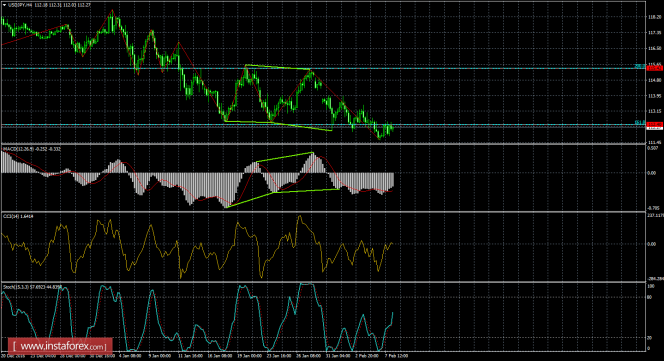Open the www.instaforex.com watermark link
The image size is (664, 361).
coord(60,347)
